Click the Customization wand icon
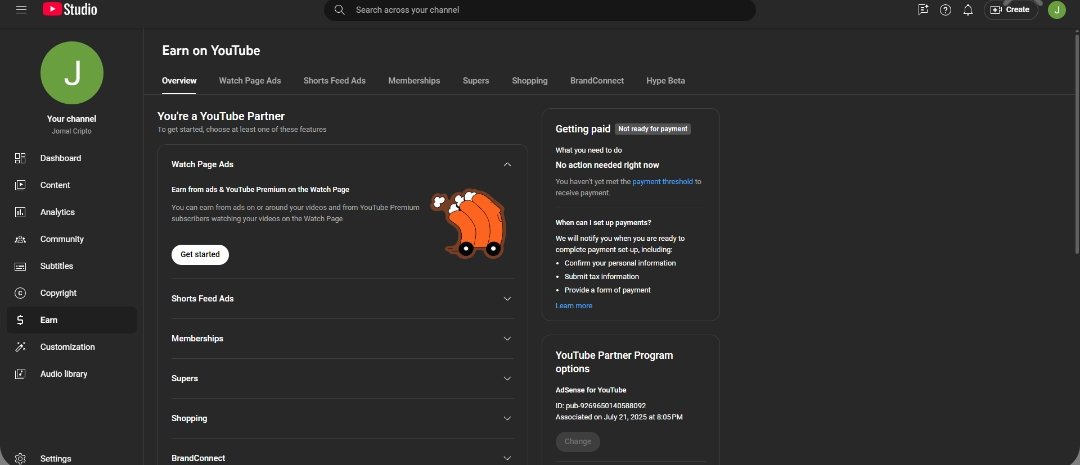This screenshot has height=465, width=1080. [x=20, y=347]
